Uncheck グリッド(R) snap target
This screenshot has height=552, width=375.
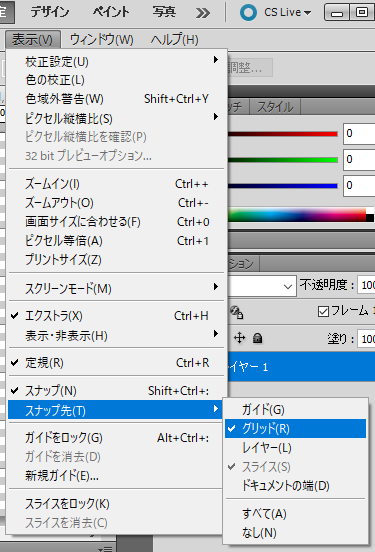(295, 429)
